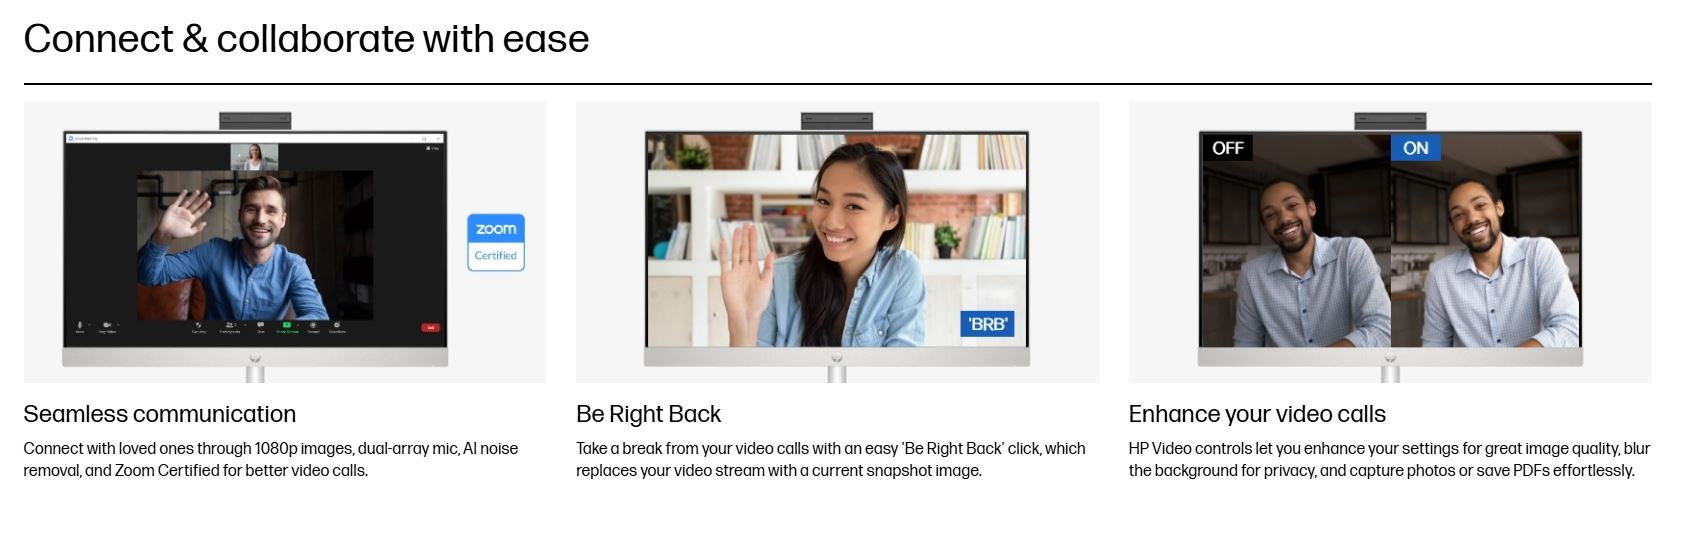Screen dimensions: 1682x535
Task: Click the waving woman monitor image
Action: click(x=837, y=242)
